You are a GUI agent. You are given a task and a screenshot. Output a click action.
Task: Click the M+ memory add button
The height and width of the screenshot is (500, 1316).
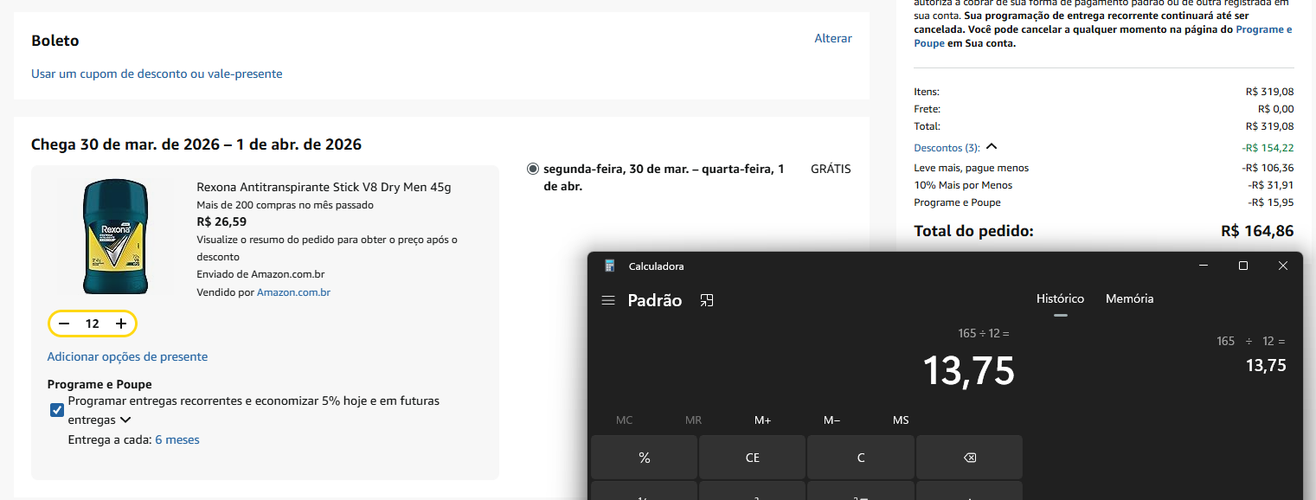762,420
